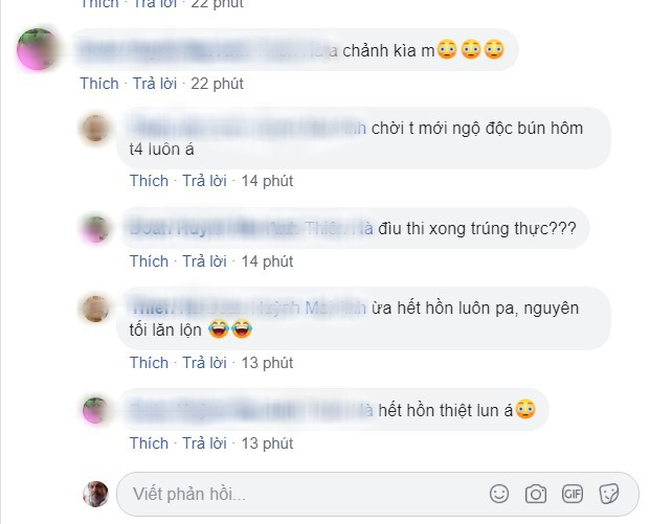Like the 'đìu thi xong trúng thực???' comment
The height and width of the screenshot is (524, 650).
click(149, 262)
